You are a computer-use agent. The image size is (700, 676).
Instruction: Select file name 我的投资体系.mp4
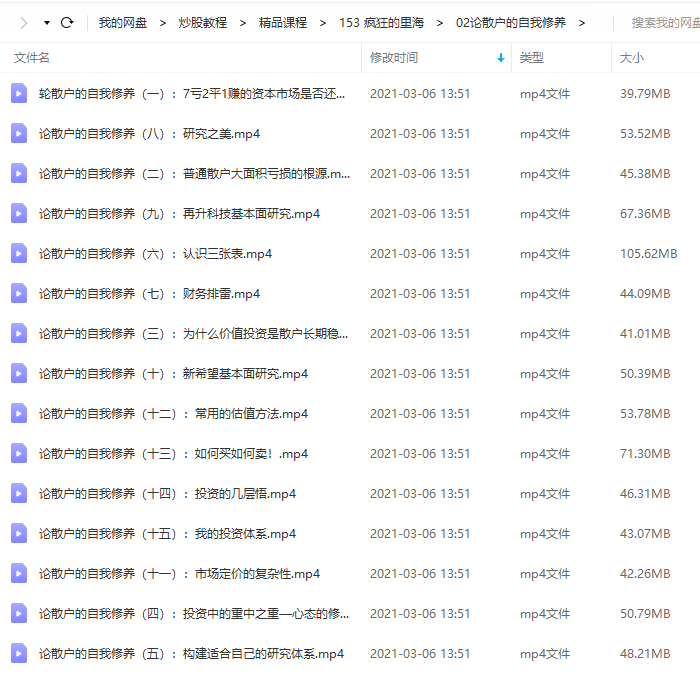pyautogui.click(x=167, y=534)
